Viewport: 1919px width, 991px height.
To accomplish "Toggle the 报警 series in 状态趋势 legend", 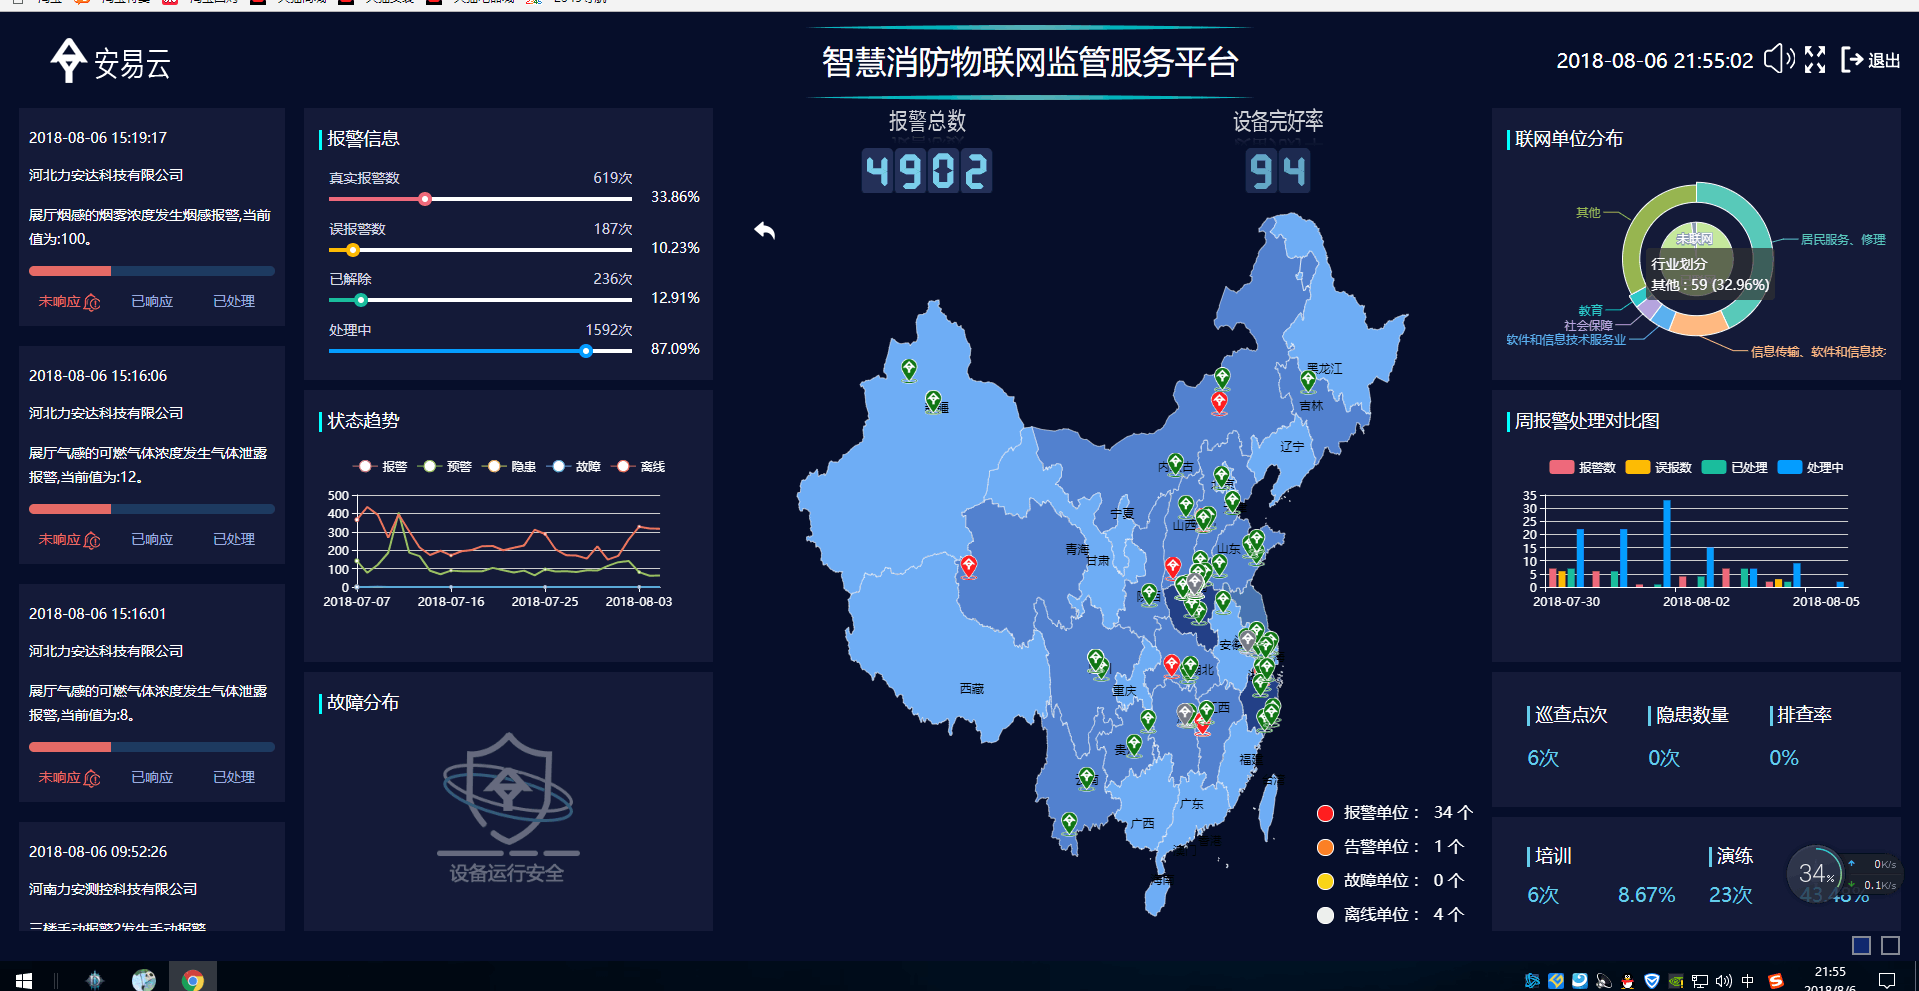I will tap(381, 467).
